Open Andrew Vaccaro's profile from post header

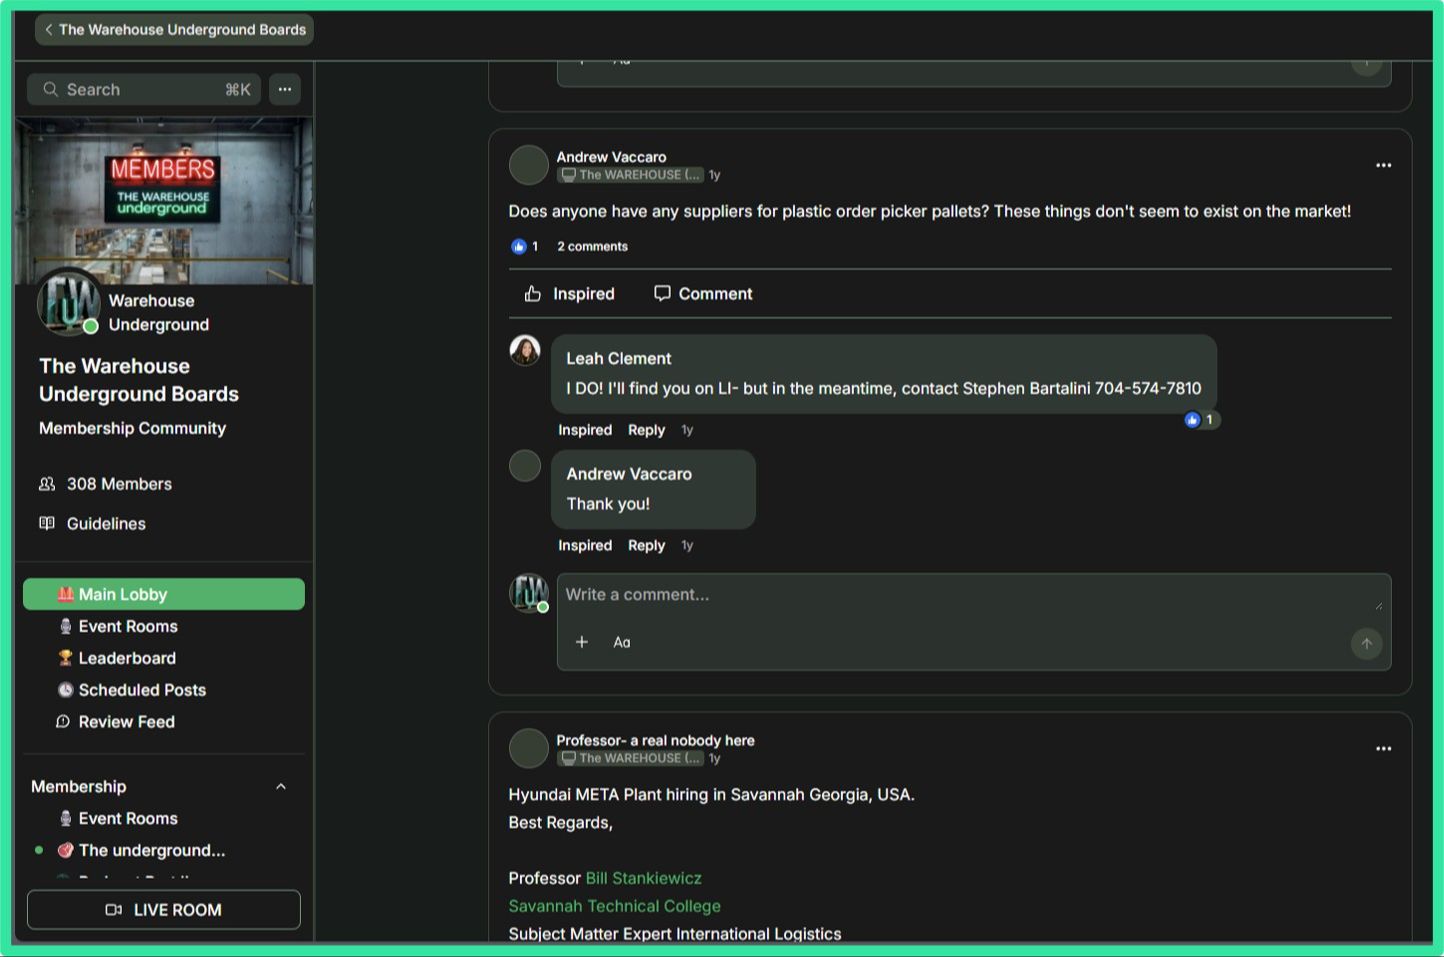(x=611, y=157)
